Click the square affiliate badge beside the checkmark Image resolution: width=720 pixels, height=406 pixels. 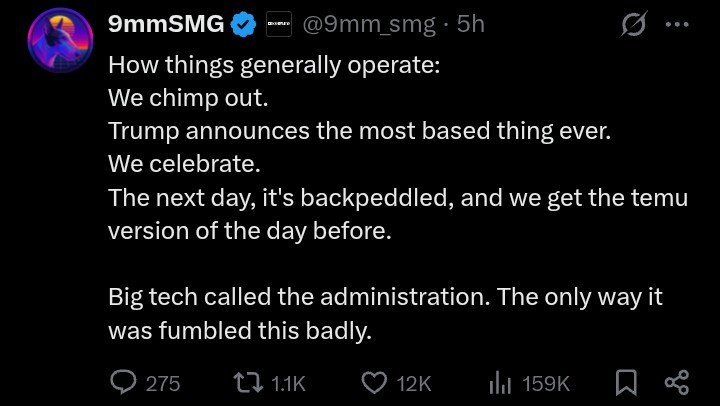point(279,24)
